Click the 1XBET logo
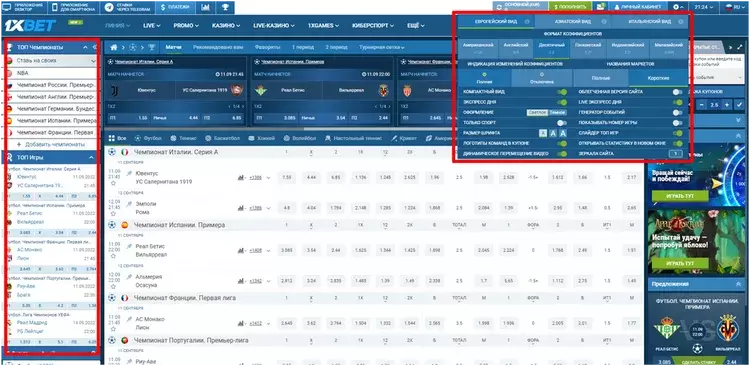Image resolution: width=750 pixels, height=366 pixels. 30,25
